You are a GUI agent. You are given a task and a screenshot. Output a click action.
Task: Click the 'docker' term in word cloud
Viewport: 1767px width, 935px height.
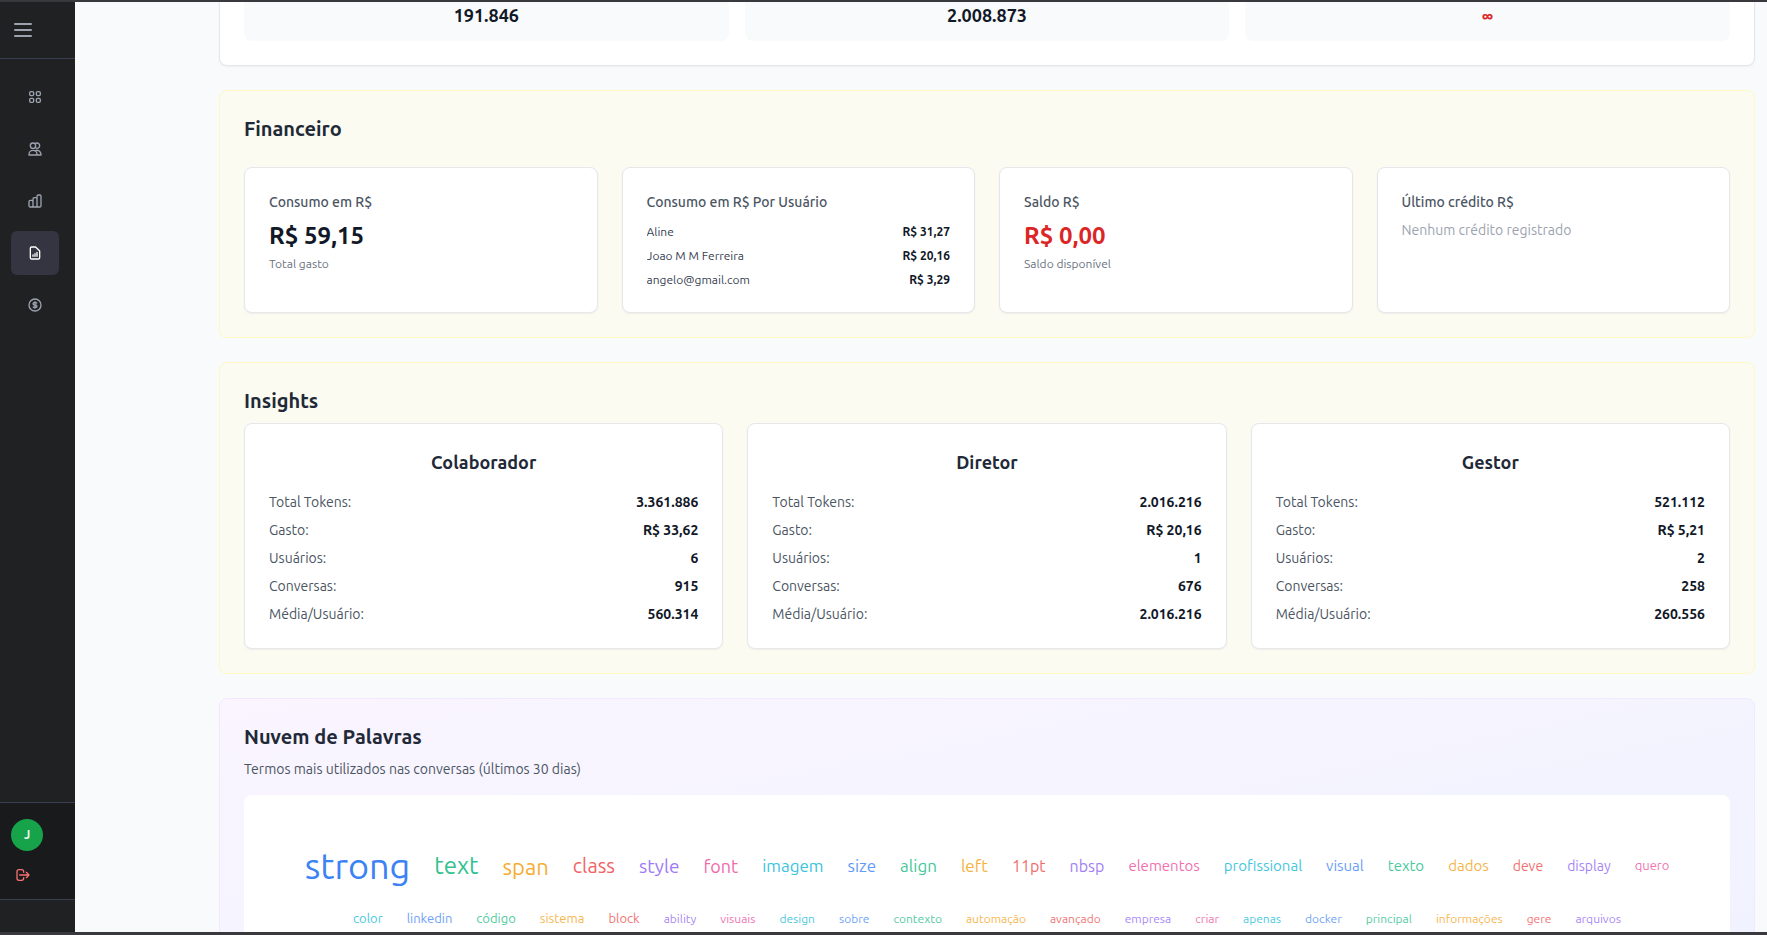(1322, 919)
